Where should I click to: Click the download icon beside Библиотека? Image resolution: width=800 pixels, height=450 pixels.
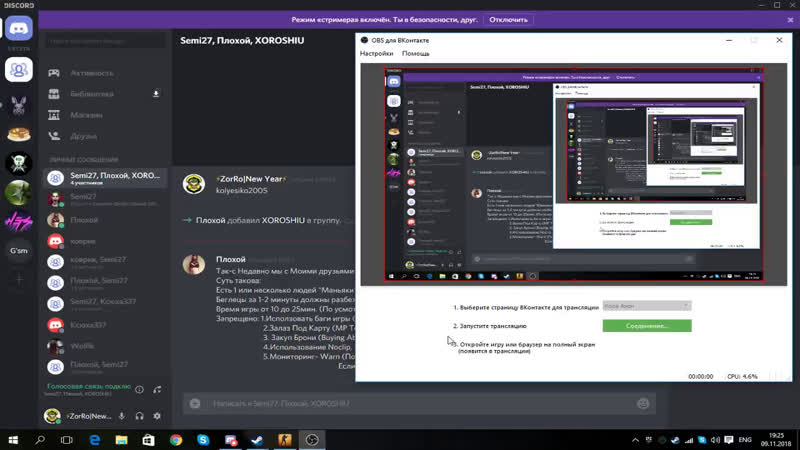(156, 94)
